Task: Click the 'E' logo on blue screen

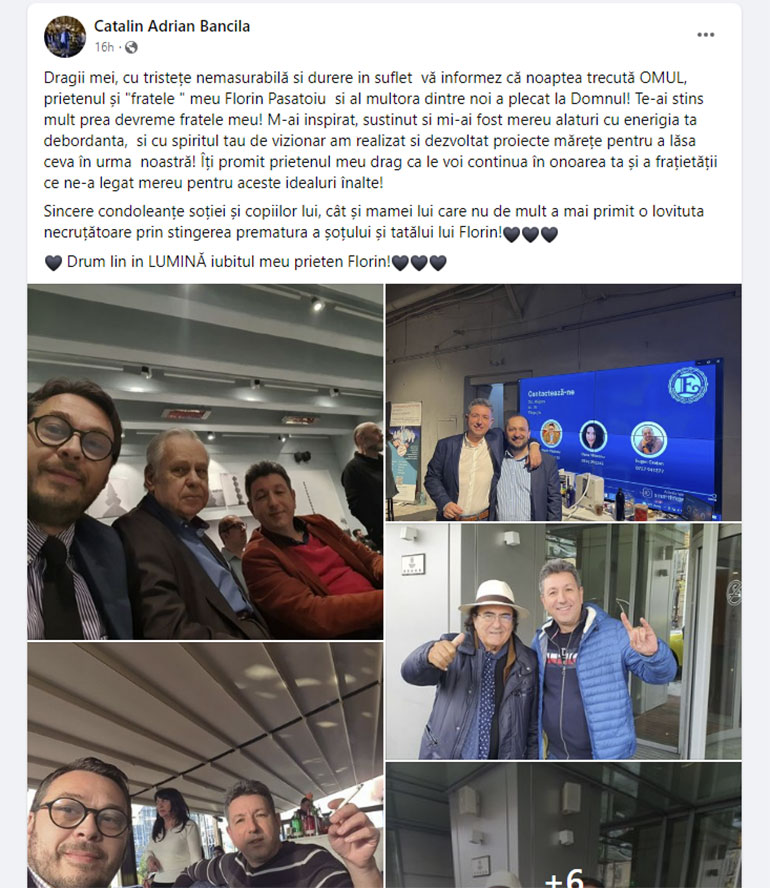Action: coord(688,385)
